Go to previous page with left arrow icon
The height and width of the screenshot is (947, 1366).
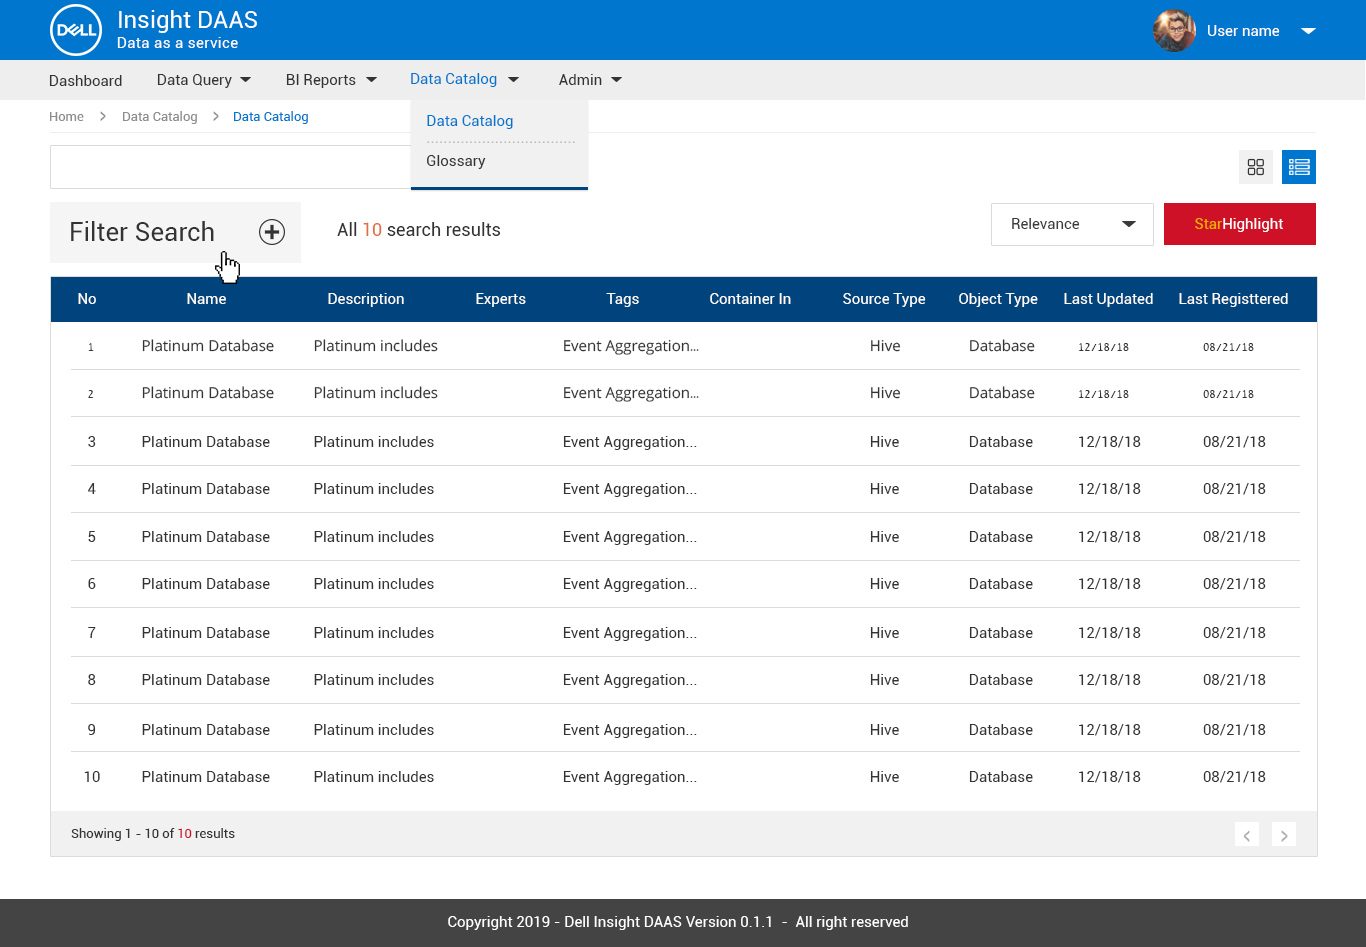pos(1246,834)
